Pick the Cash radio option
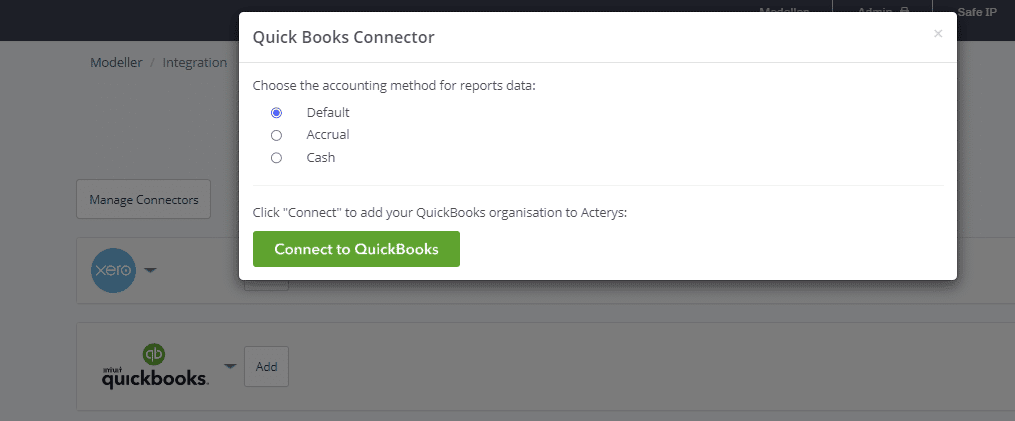This screenshot has height=421, width=1015. [277, 158]
